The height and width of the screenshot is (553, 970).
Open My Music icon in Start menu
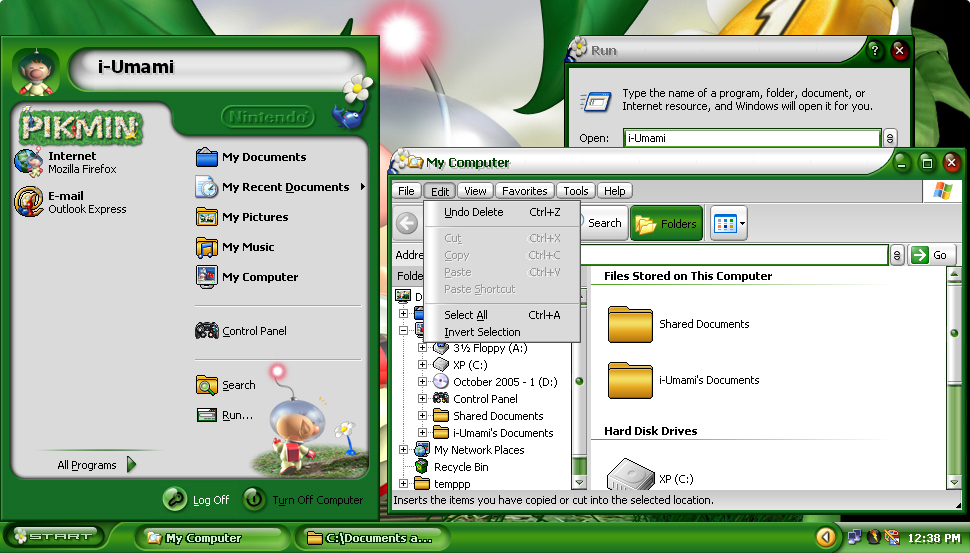click(x=206, y=247)
